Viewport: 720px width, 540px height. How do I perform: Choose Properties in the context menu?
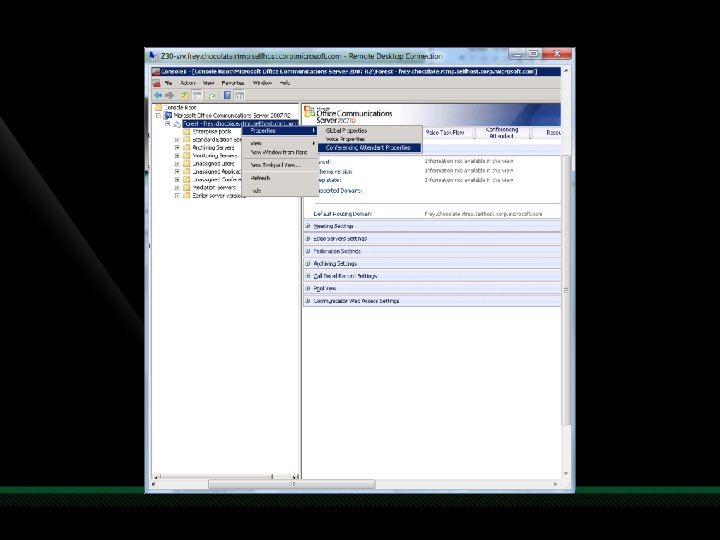tap(280, 131)
